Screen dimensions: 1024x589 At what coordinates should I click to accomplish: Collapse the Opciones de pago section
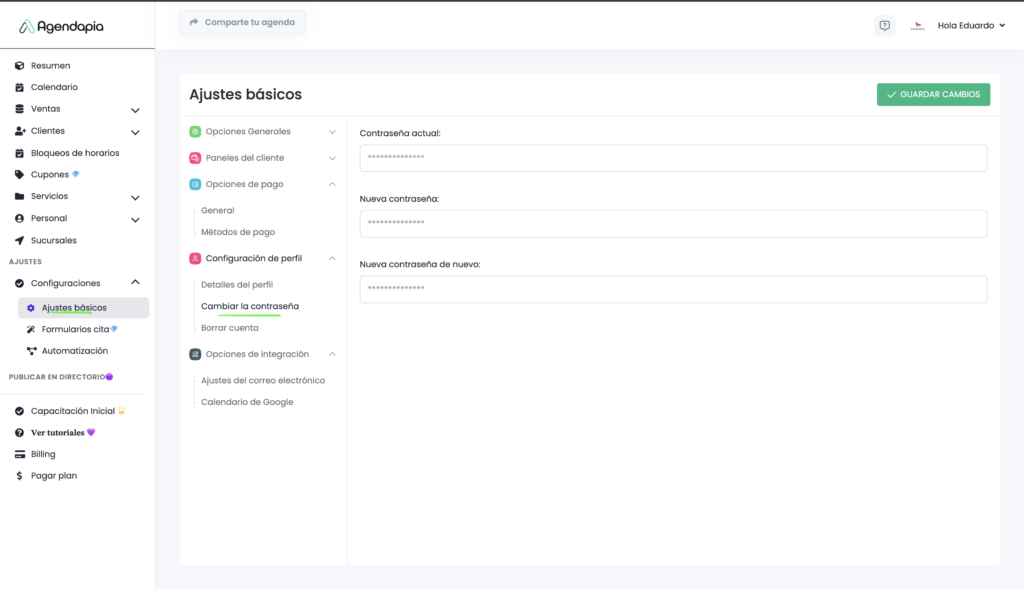pos(332,184)
